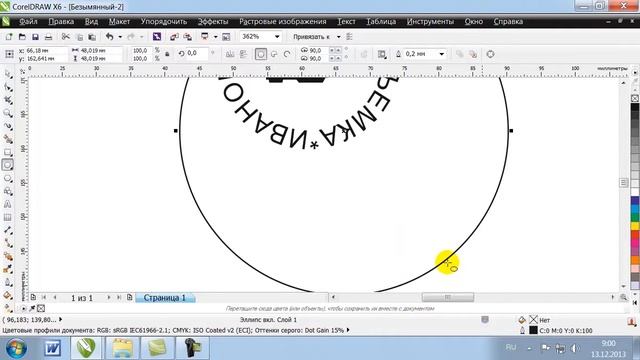Viewport: 640px width, 360px height.
Task: Create a new document icon
Action: coord(9,37)
